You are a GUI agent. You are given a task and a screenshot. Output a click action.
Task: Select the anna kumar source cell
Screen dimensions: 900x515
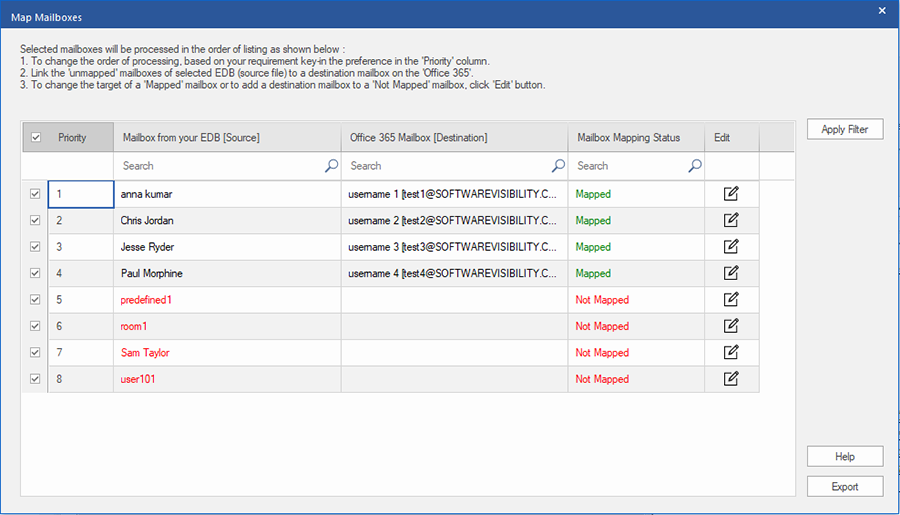[x=227, y=194]
